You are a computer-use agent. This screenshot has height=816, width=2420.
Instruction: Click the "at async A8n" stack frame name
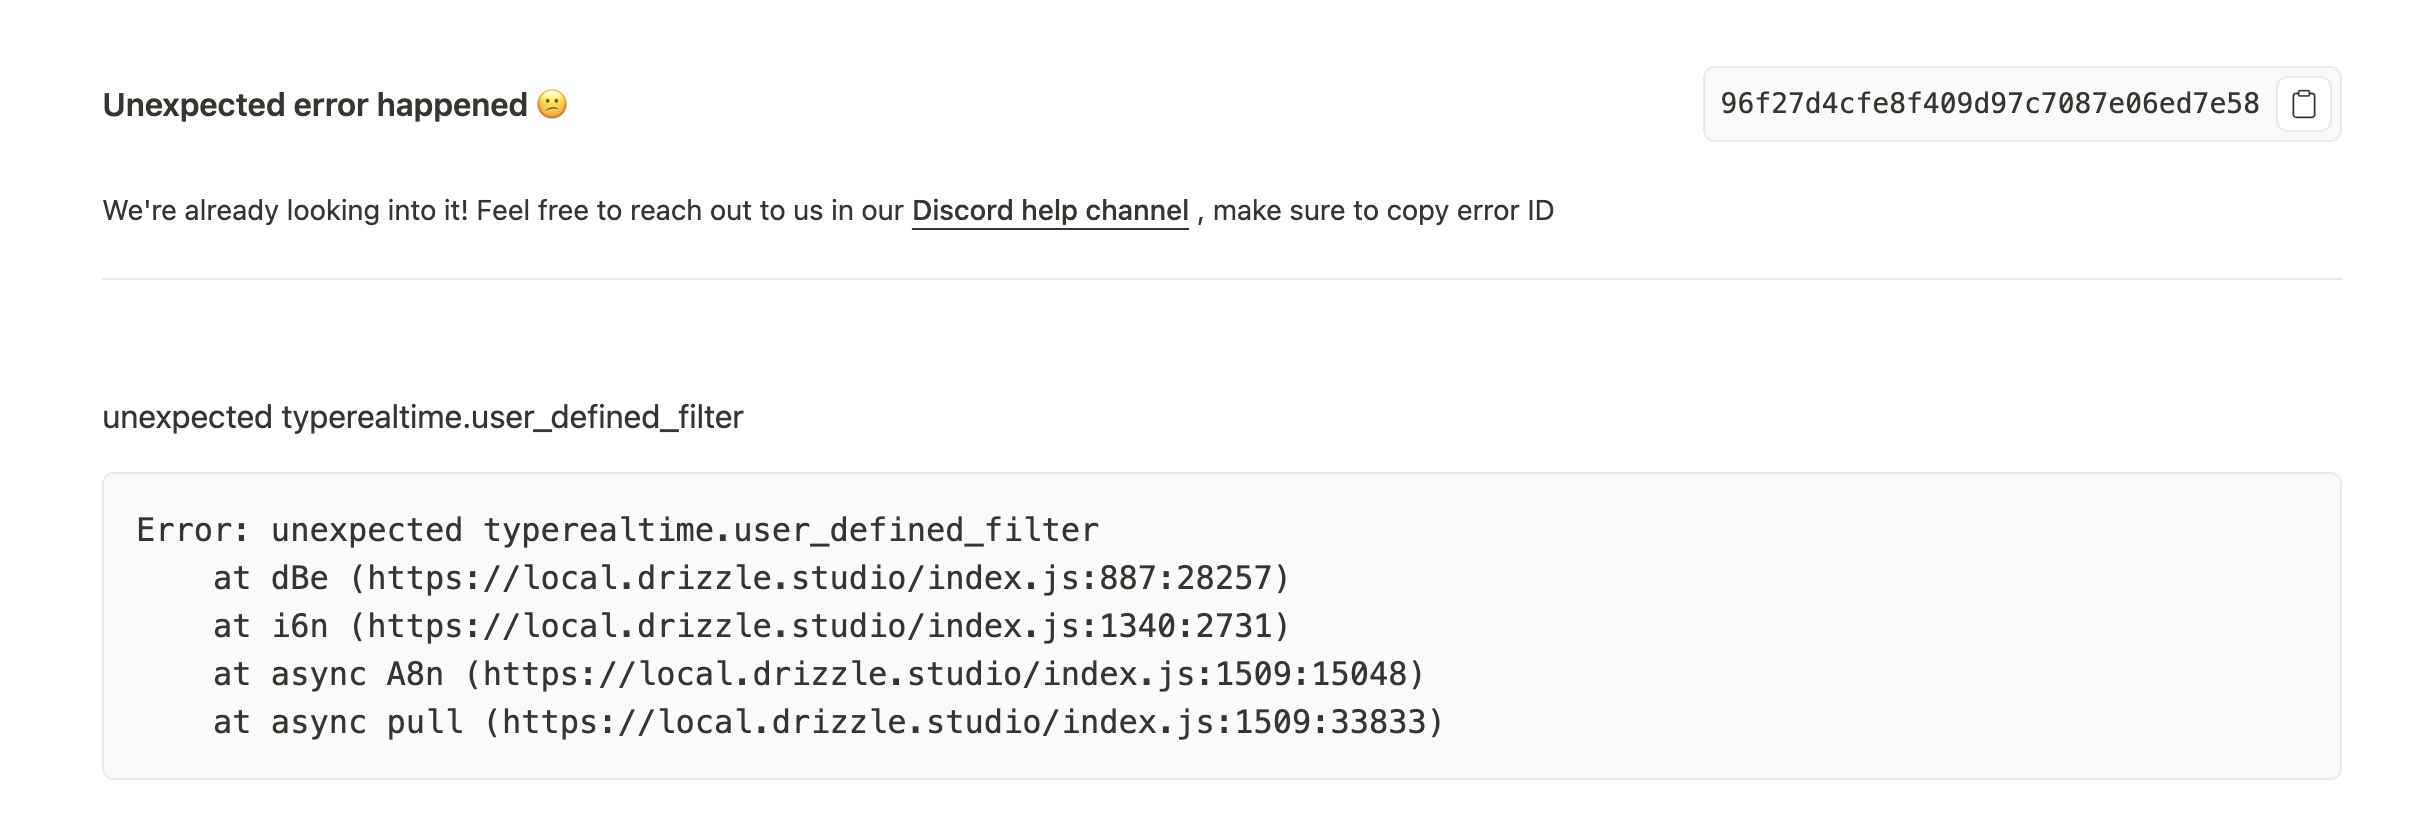pyautogui.click(x=414, y=674)
